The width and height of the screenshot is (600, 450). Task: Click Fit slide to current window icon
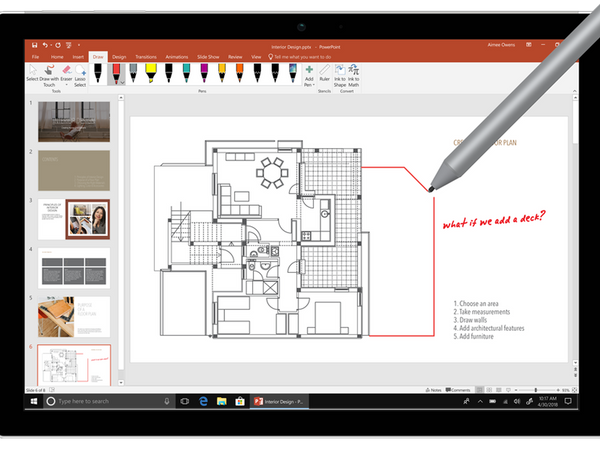click(574, 390)
